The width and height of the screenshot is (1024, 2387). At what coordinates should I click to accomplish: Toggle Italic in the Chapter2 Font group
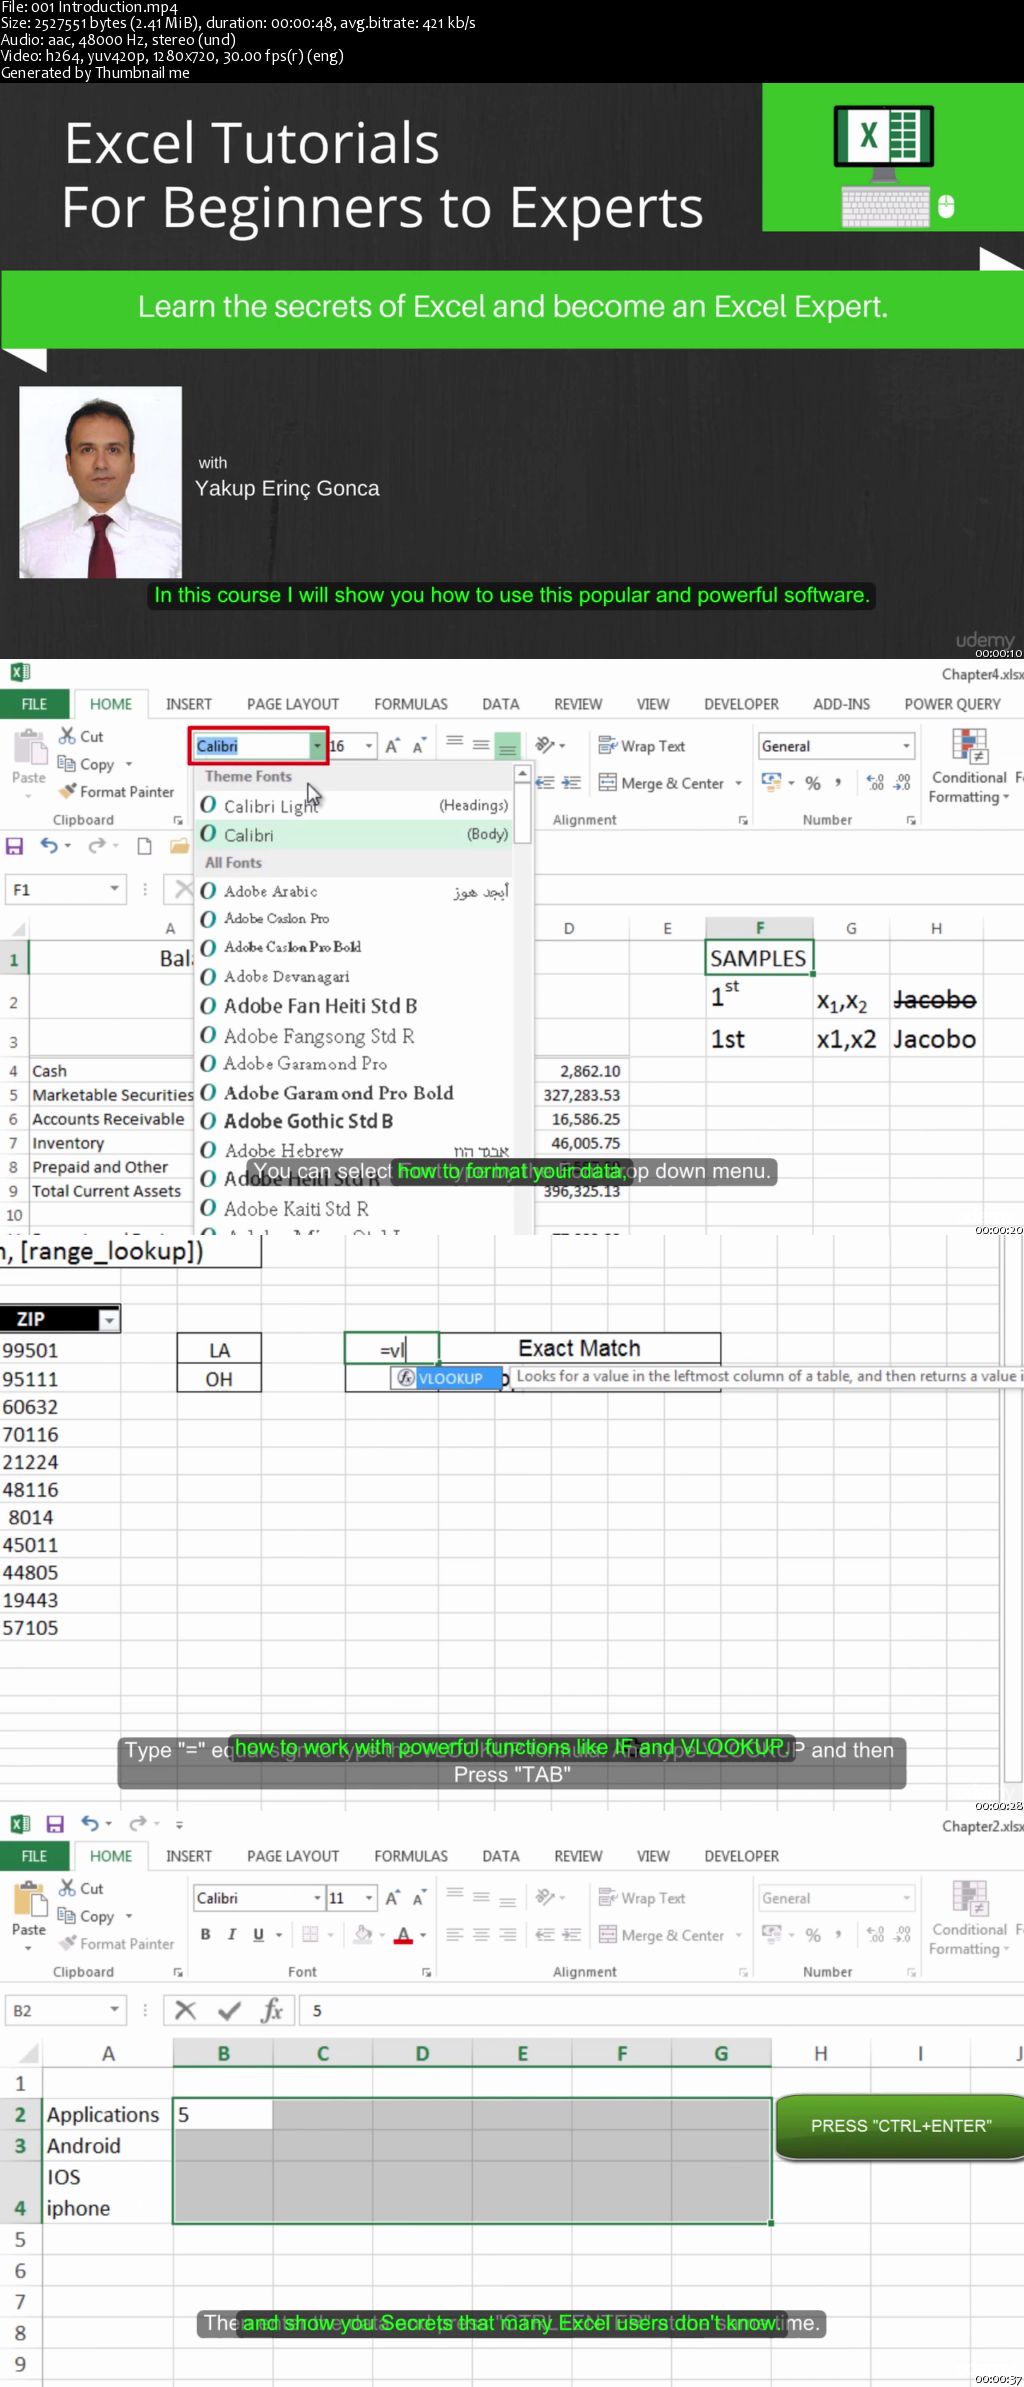tap(231, 1934)
